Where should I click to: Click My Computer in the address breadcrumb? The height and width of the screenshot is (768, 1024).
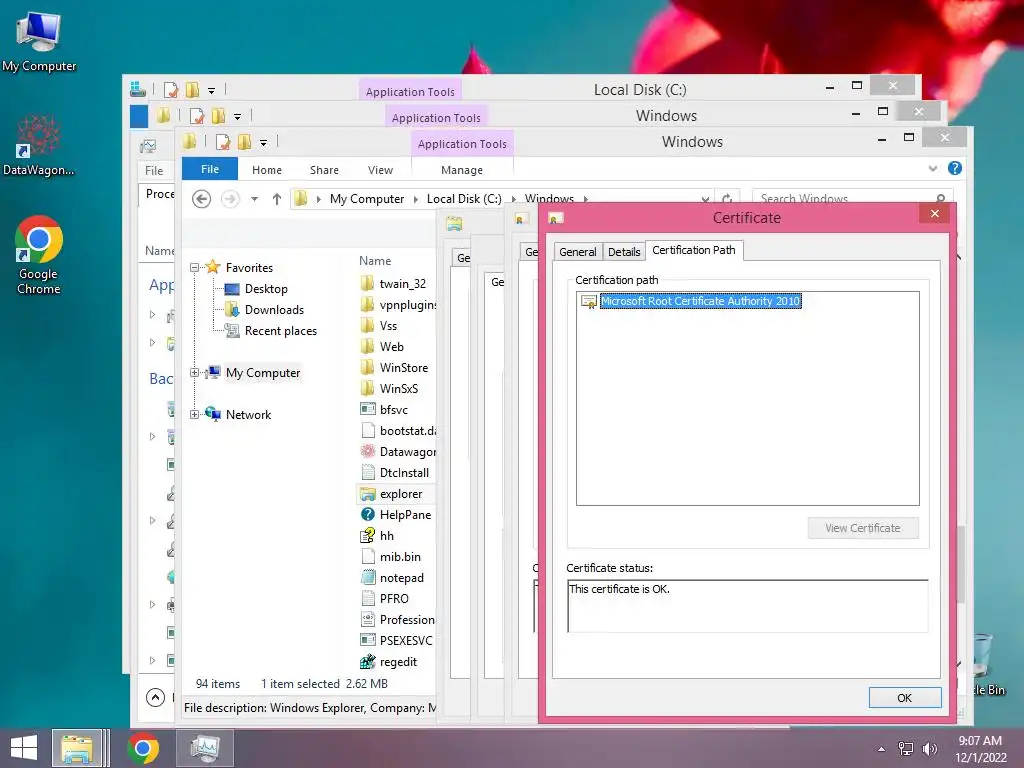366,199
